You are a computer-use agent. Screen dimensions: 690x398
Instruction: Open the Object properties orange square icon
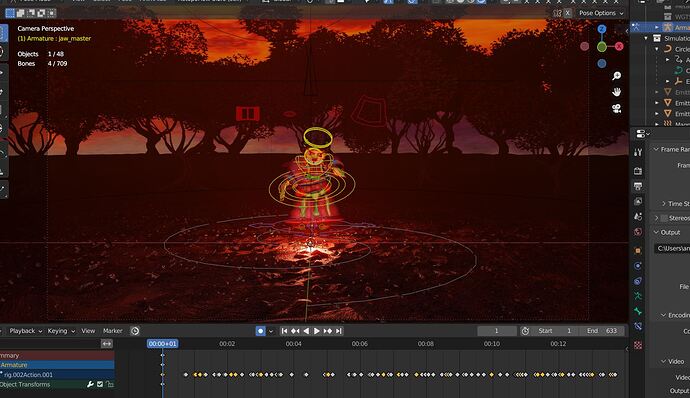coord(638,251)
